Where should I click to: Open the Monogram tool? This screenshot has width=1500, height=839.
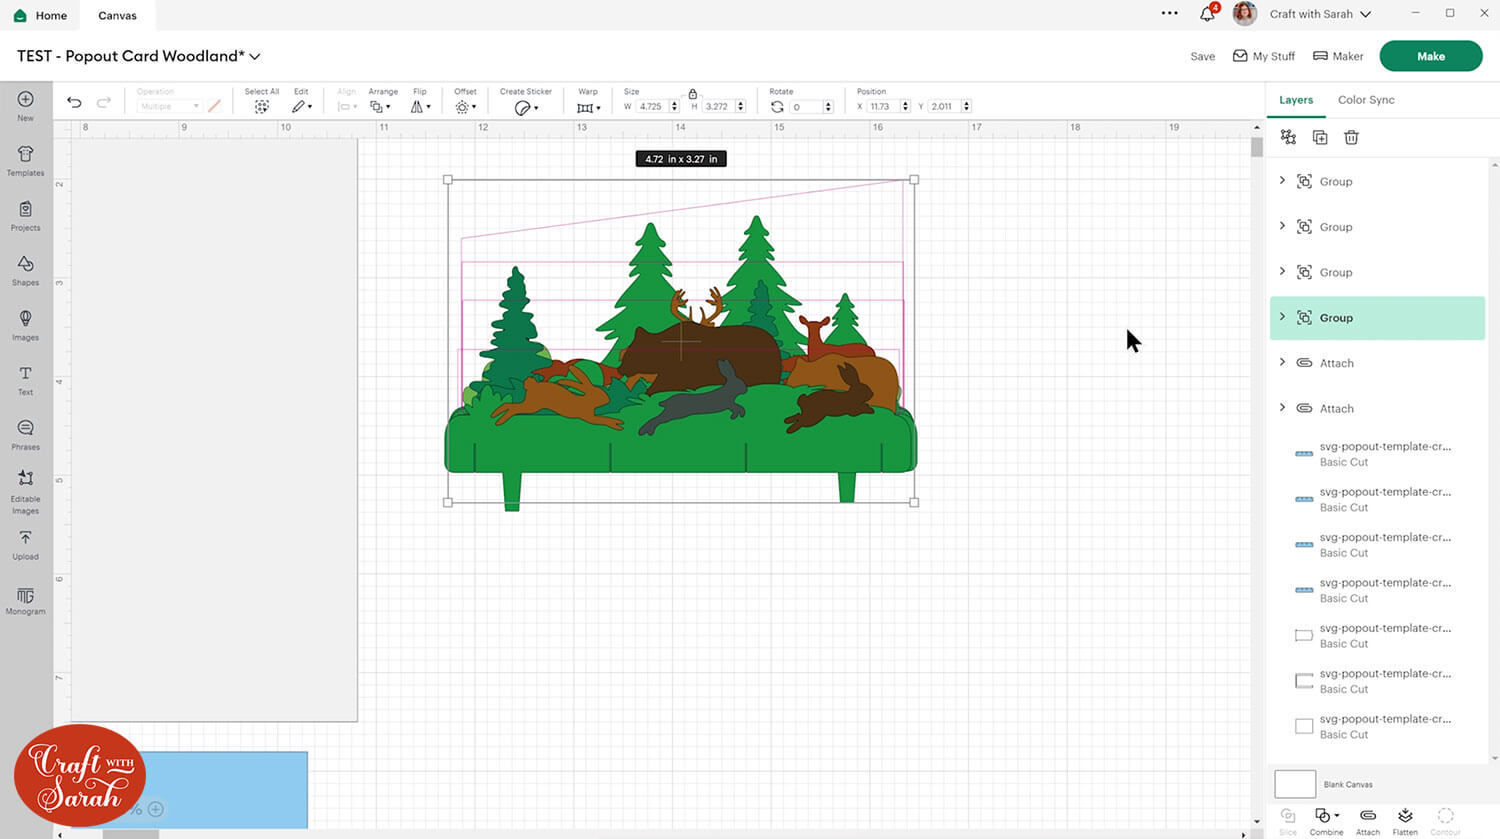click(x=25, y=600)
